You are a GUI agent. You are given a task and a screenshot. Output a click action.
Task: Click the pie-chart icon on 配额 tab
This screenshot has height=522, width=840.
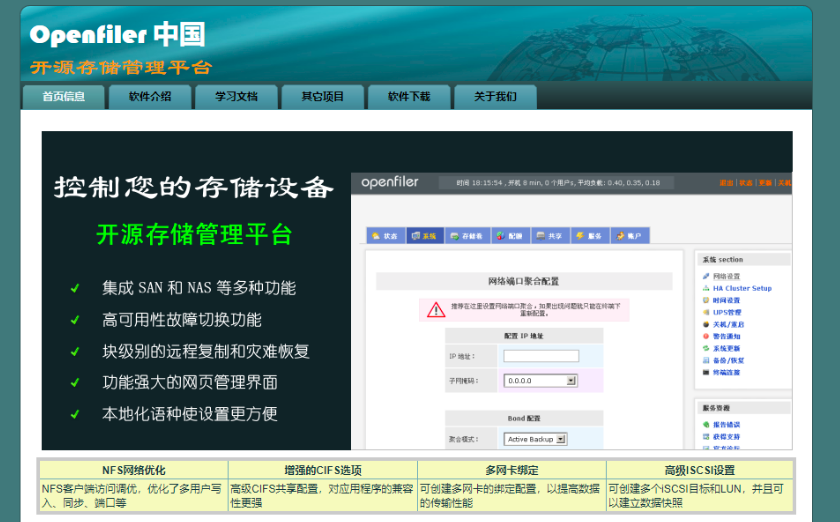point(500,236)
